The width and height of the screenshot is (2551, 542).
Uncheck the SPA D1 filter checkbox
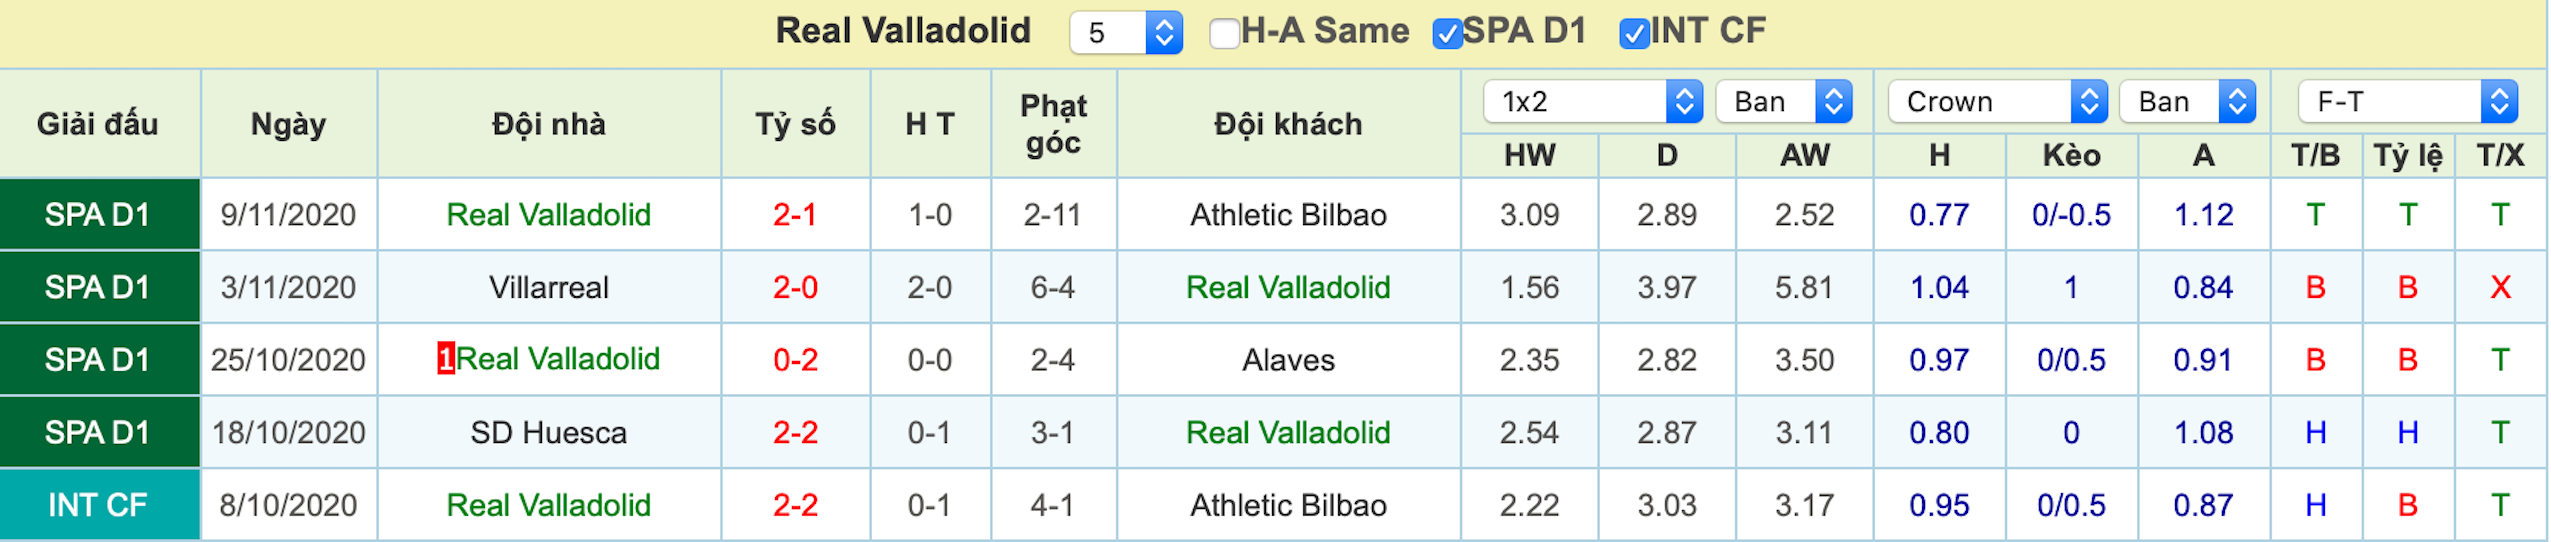pyautogui.click(x=1447, y=34)
